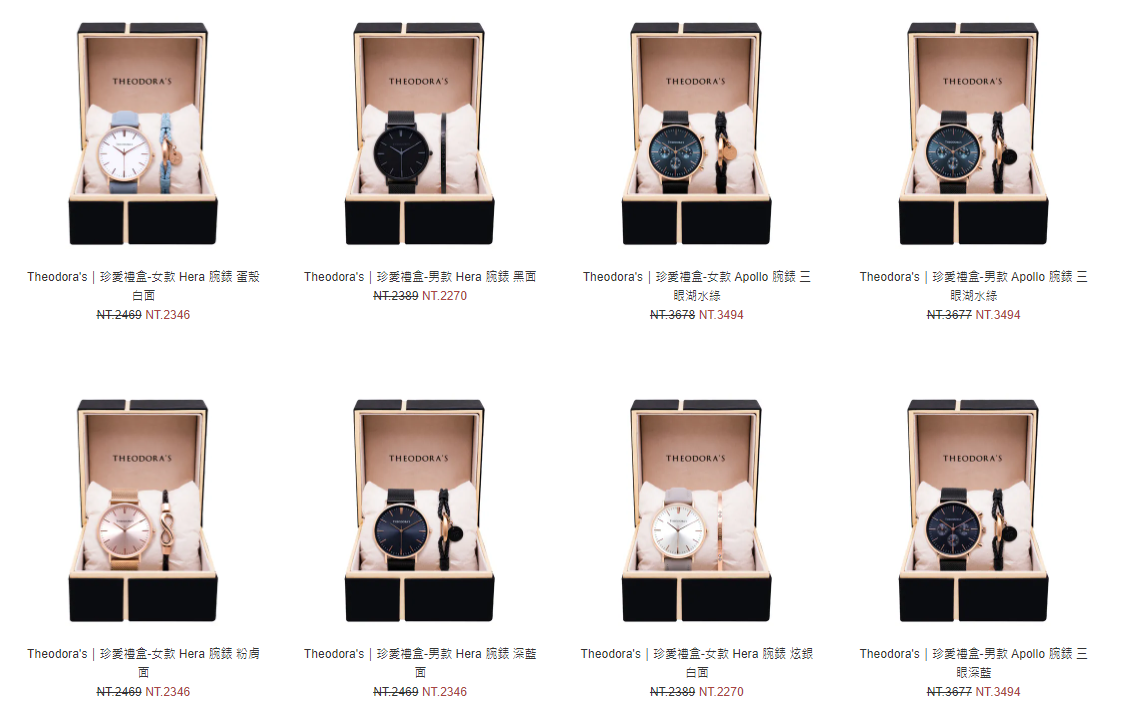
Task: Open the men's Apollo lake green watch image
Action: click(973, 134)
